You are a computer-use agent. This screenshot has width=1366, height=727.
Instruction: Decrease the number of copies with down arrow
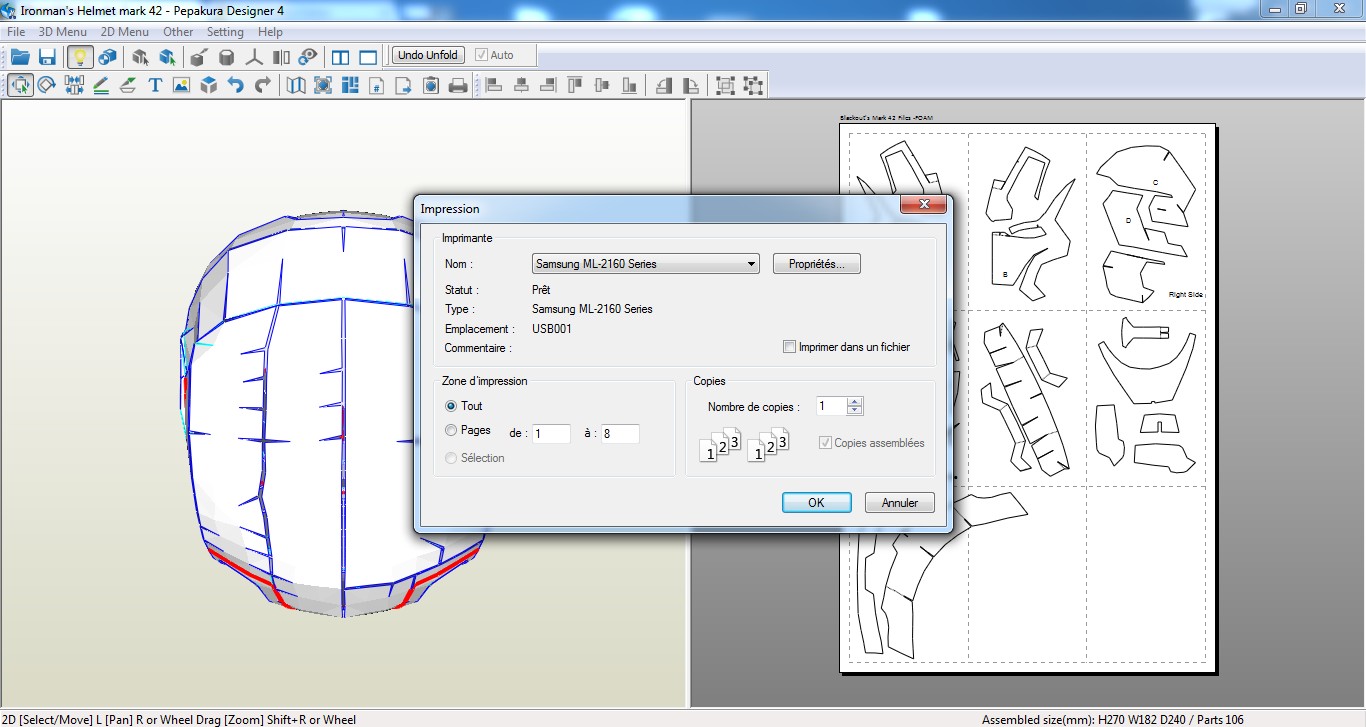854,411
